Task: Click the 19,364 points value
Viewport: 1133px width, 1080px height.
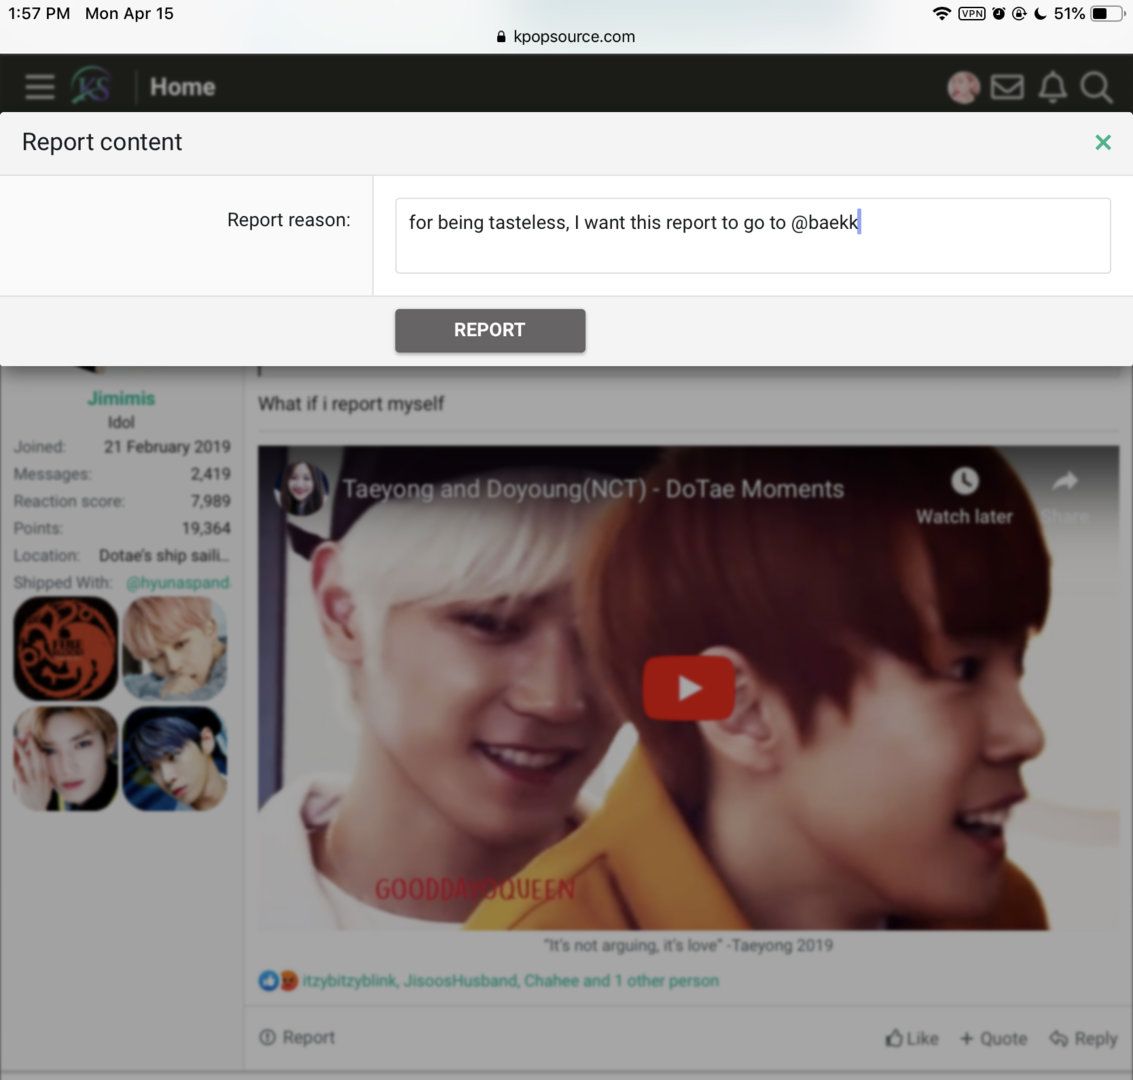Action: click(x=206, y=528)
